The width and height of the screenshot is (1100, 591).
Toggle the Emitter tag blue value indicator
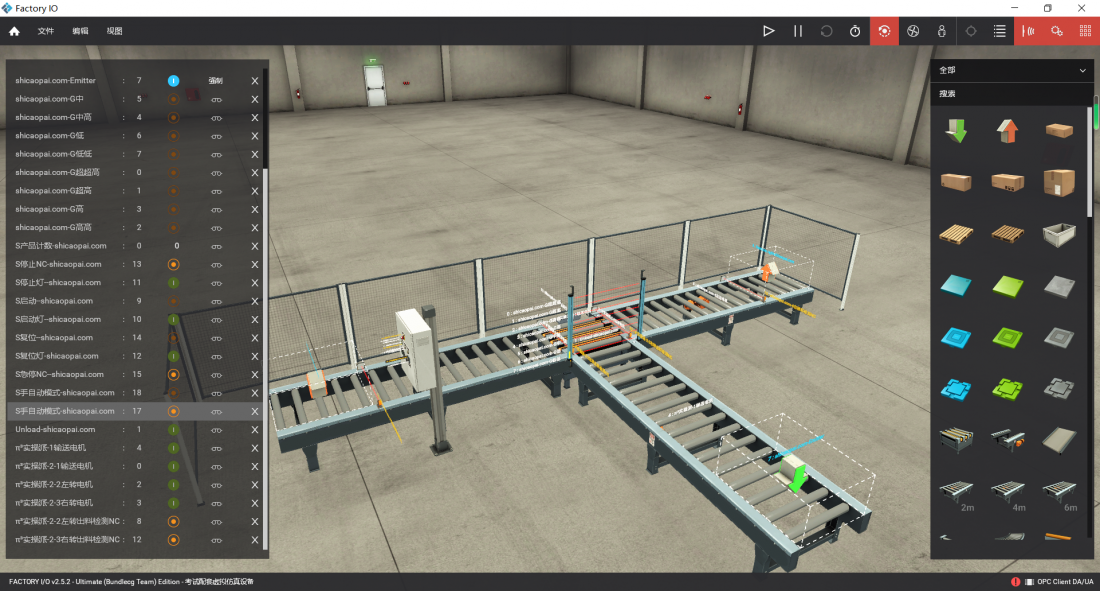click(x=173, y=80)
